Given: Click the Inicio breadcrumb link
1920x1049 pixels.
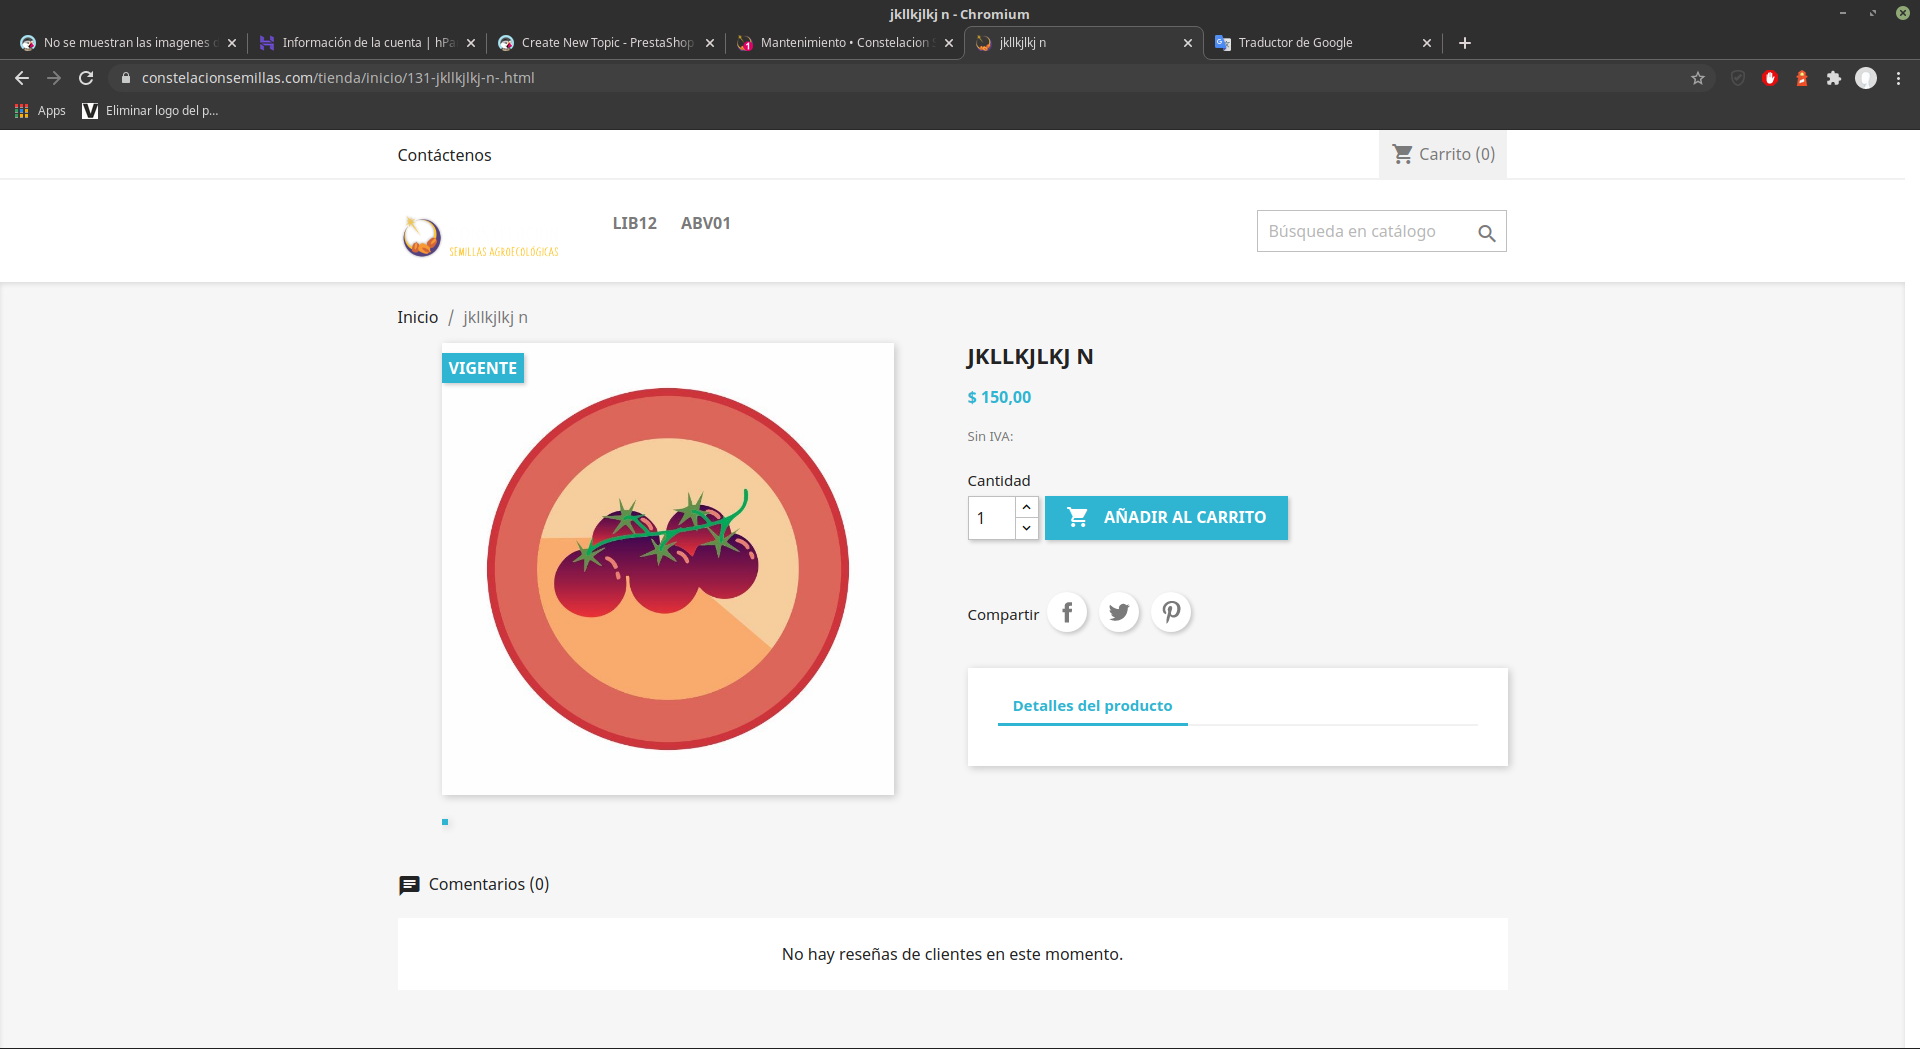Looking at the screenshot, I should click(x=417, y=317).
